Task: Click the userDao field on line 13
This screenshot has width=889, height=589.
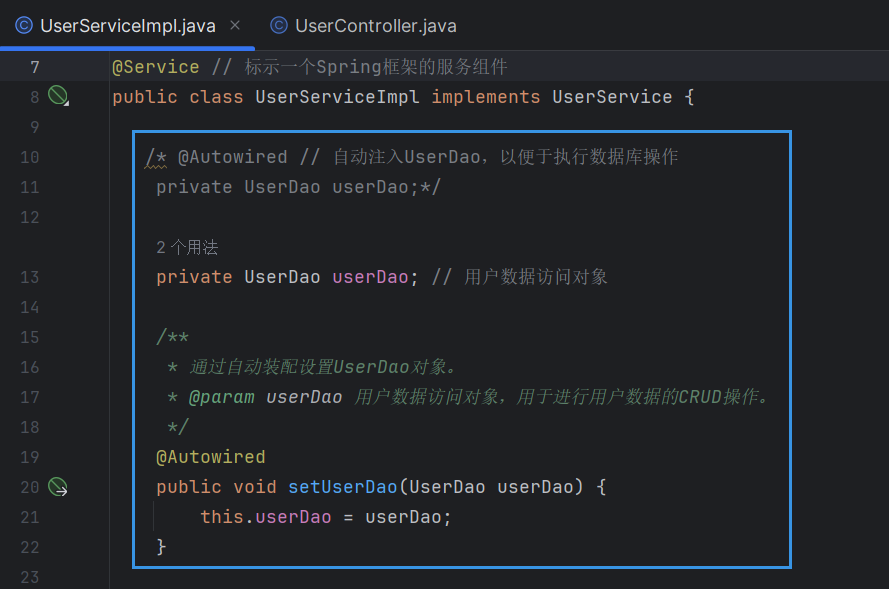Action: 370,277
